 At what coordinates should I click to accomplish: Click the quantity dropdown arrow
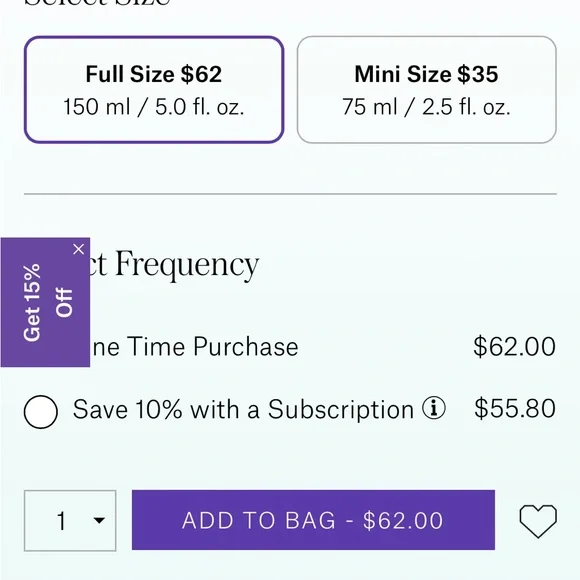pos(99,520)
